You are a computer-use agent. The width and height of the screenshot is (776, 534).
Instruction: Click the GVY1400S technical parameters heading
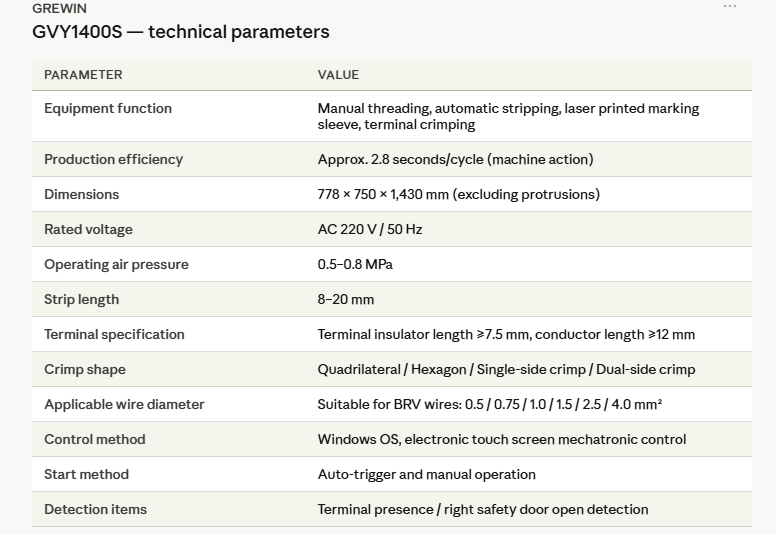tap(181, 32)
